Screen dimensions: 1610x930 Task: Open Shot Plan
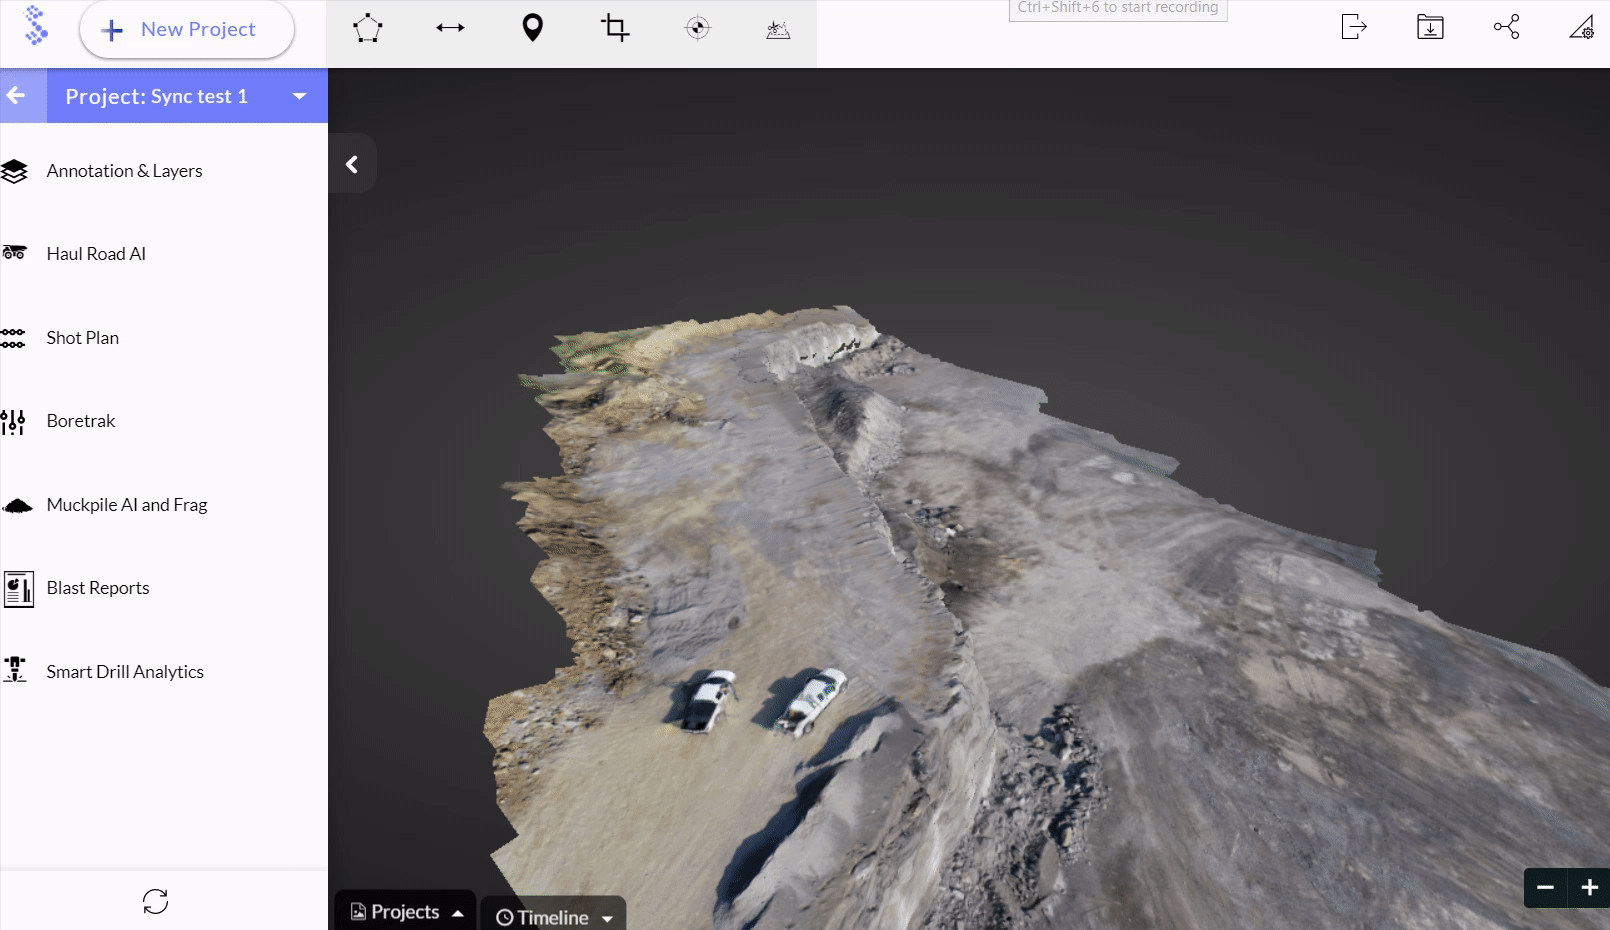coord(82,338)
